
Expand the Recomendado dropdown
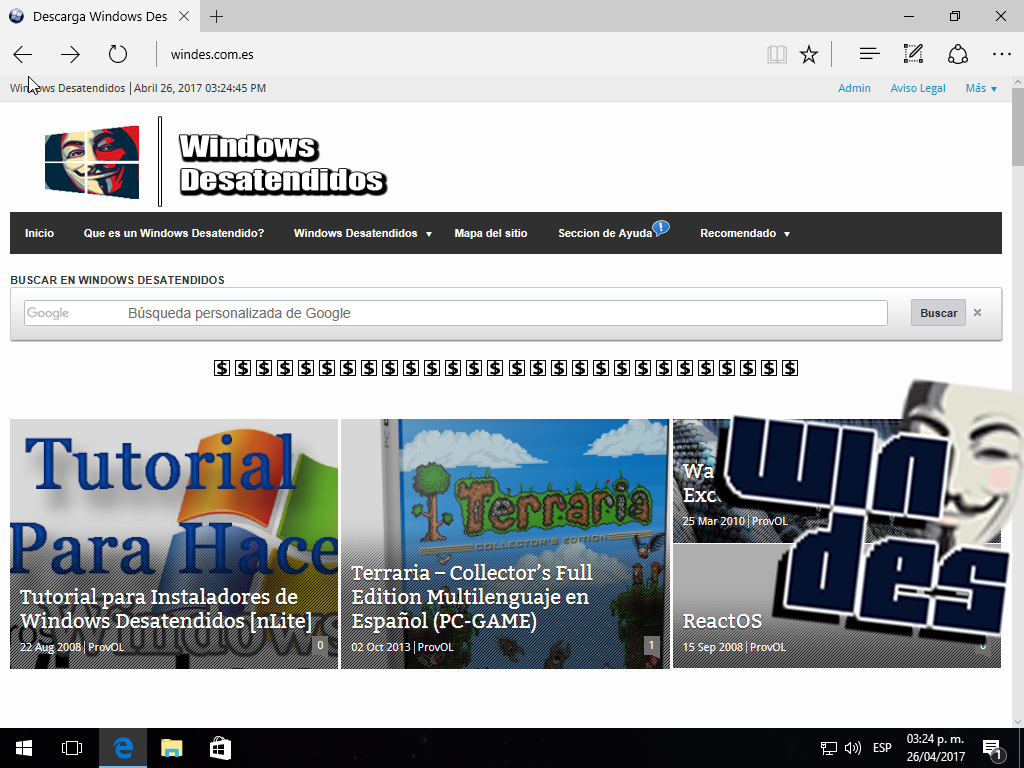pos(745,233)
